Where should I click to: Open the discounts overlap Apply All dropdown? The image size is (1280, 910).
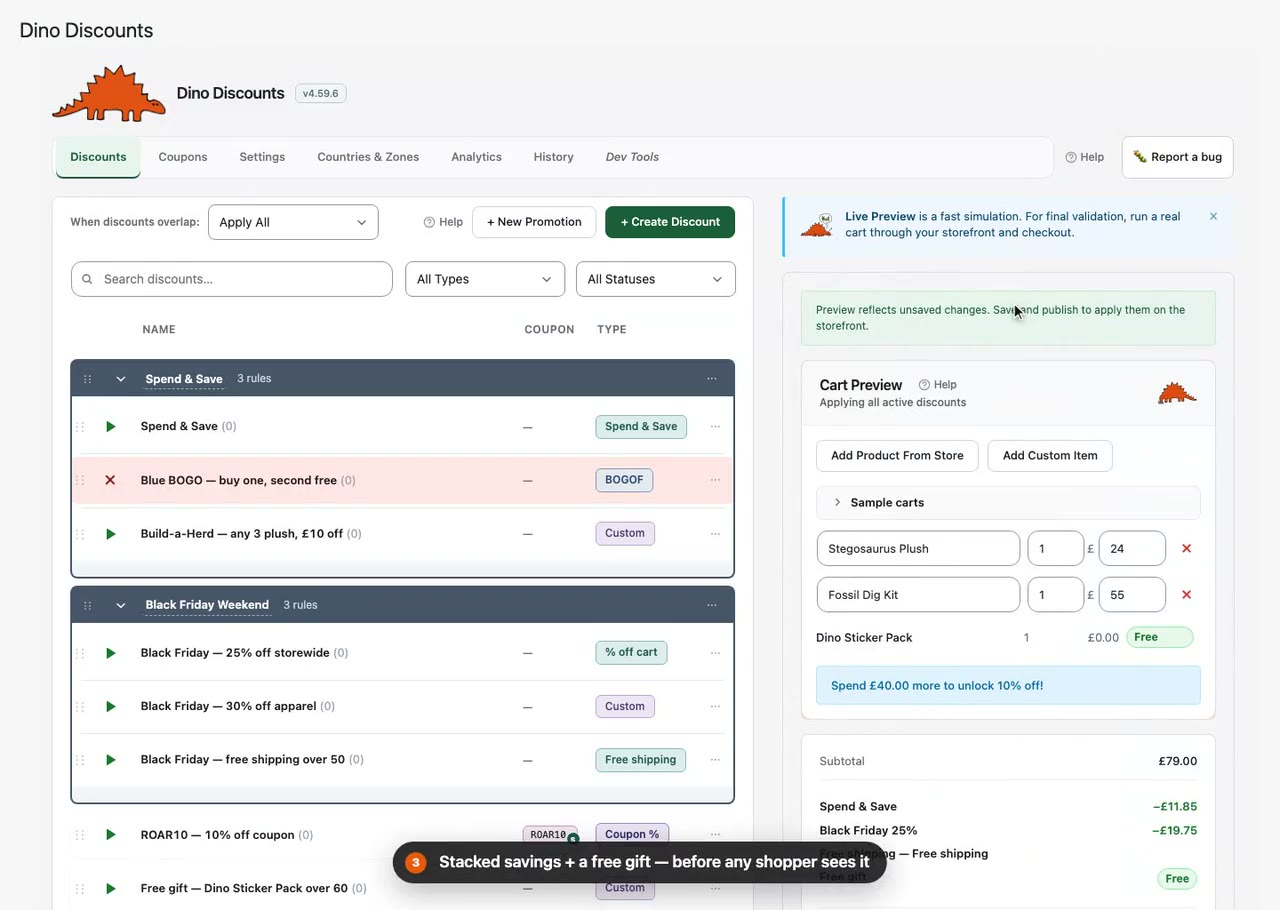(293, 222)
